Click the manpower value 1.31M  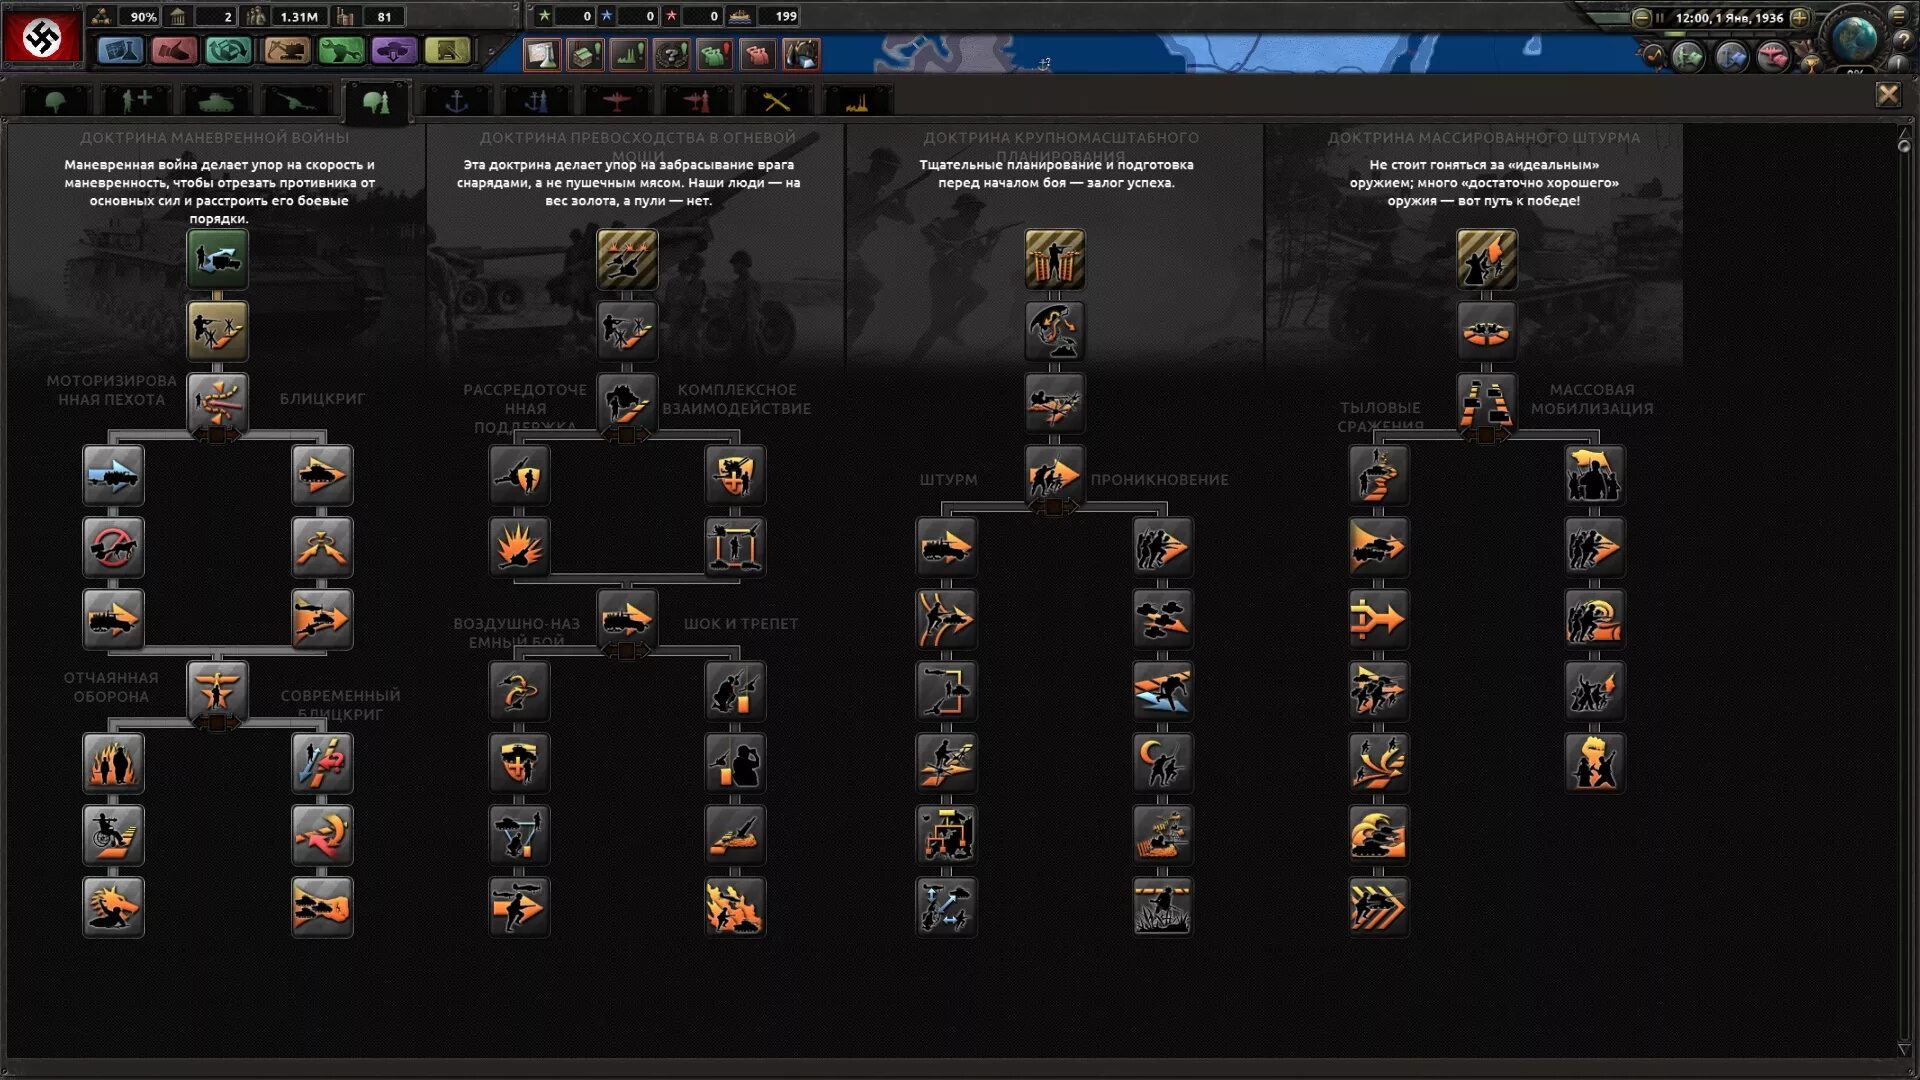click(298, 17)
